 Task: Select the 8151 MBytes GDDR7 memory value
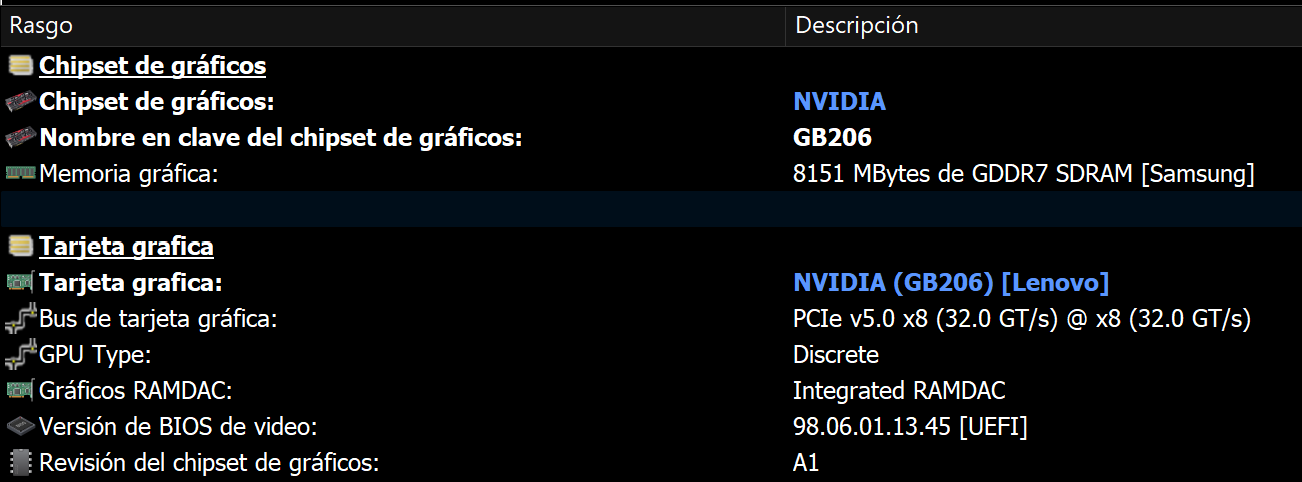pos(1023,174)
